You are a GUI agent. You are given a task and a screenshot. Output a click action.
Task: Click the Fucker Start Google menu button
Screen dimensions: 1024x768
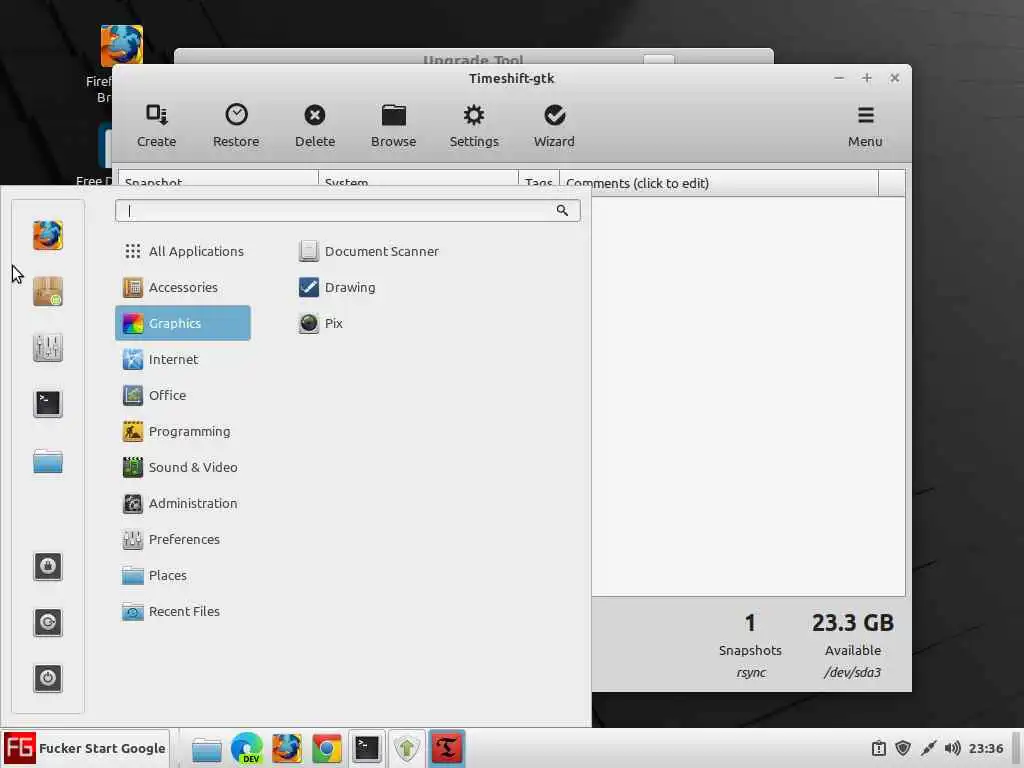pyautogui.click(x=86, y=748)
